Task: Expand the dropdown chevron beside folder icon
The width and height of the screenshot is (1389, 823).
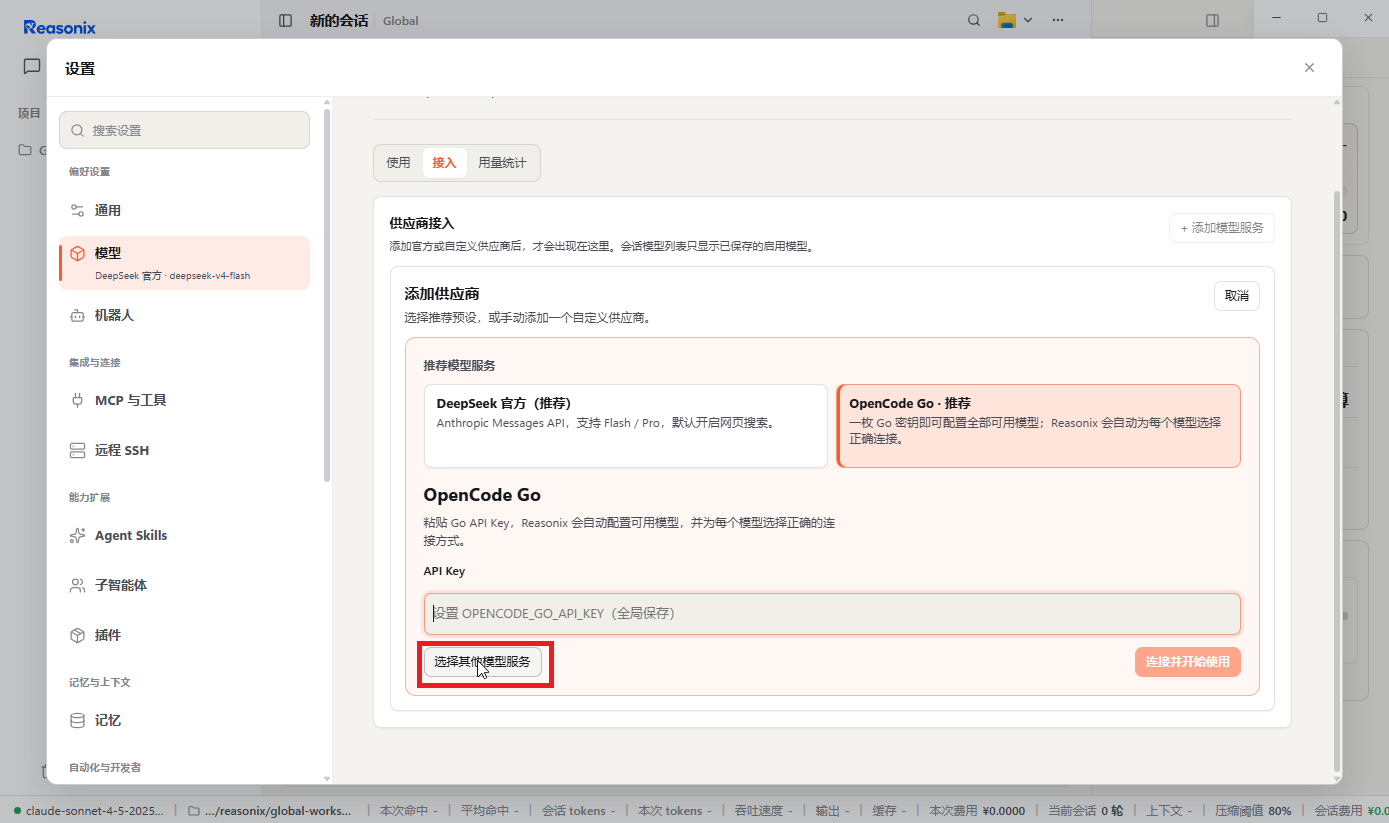Action: click(1027, 20)
